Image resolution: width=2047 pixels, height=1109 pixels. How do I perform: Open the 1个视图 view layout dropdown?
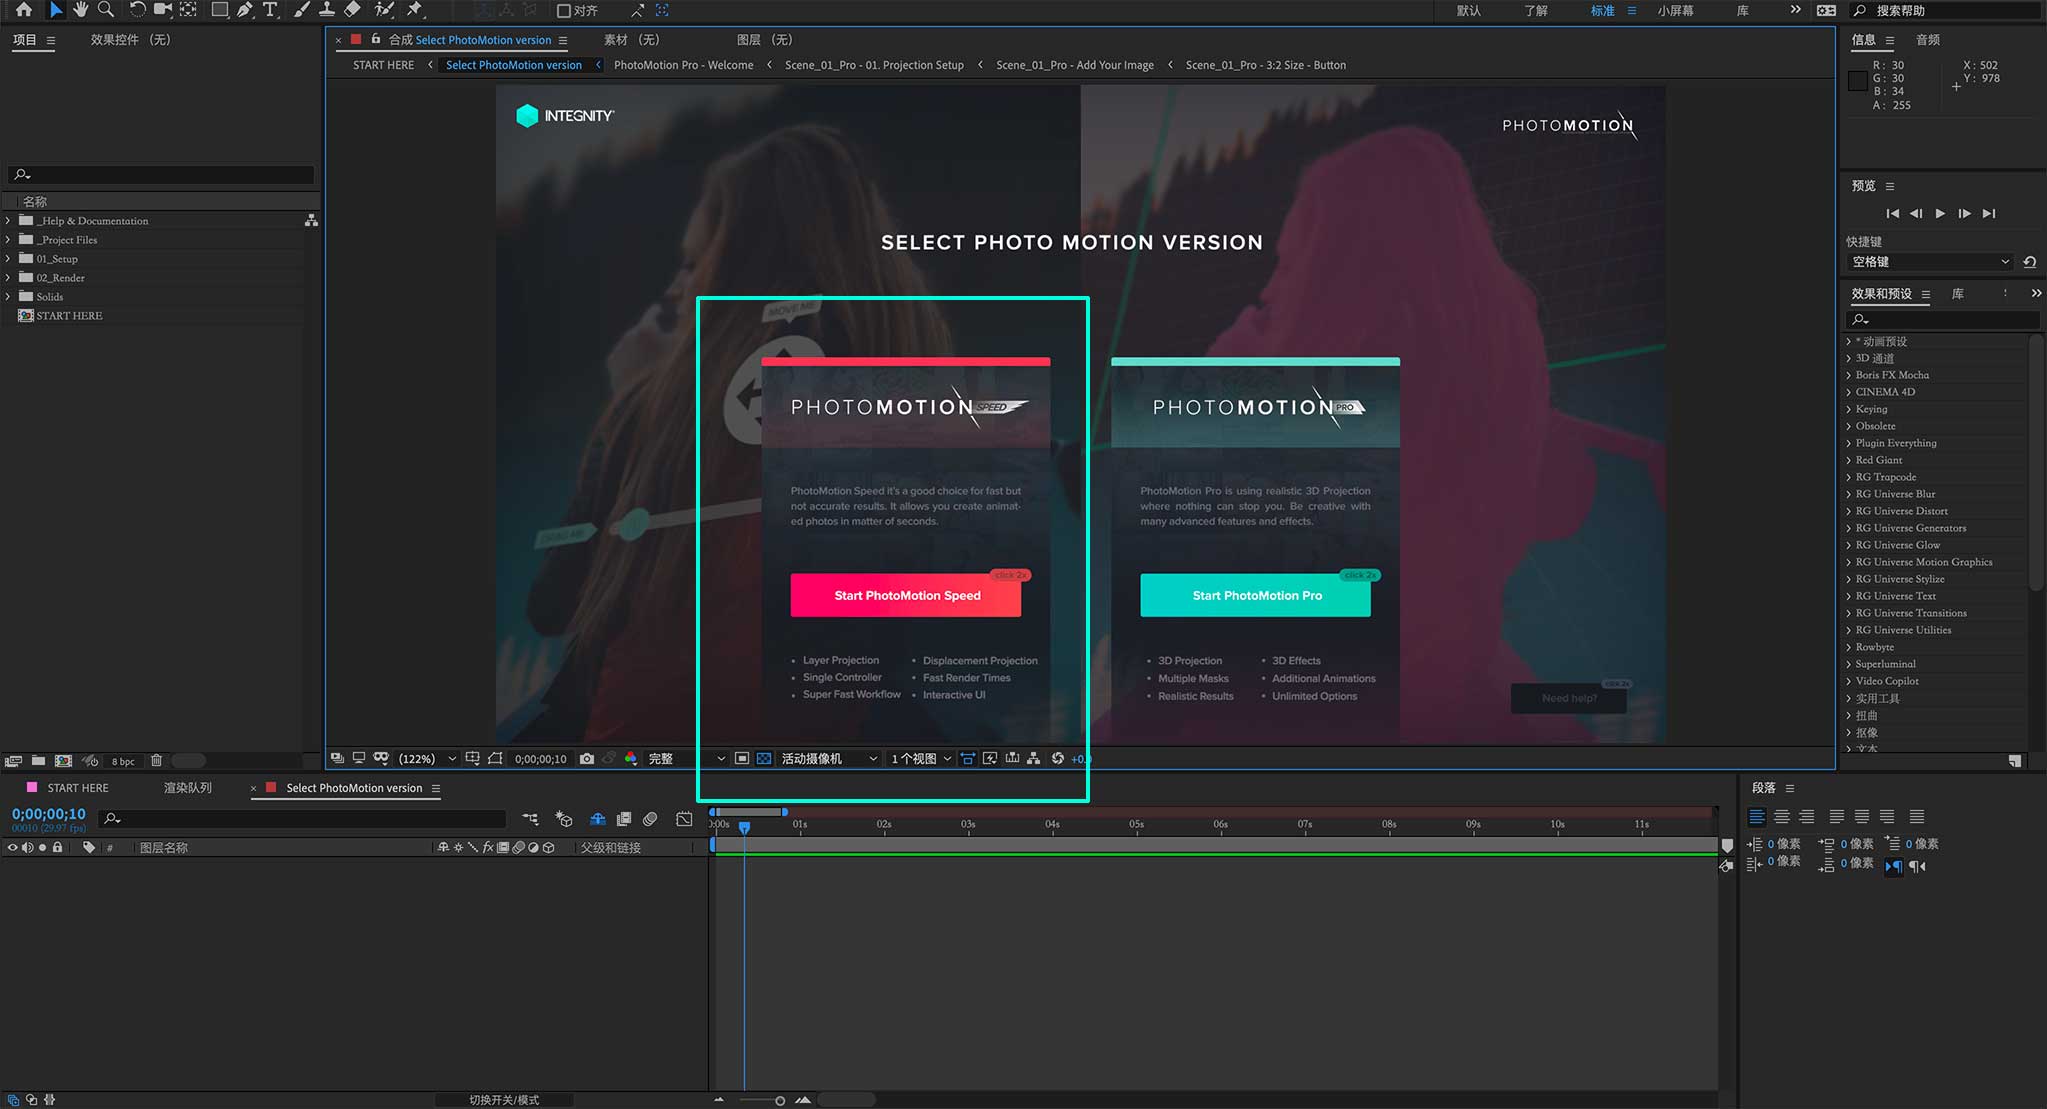921,759
